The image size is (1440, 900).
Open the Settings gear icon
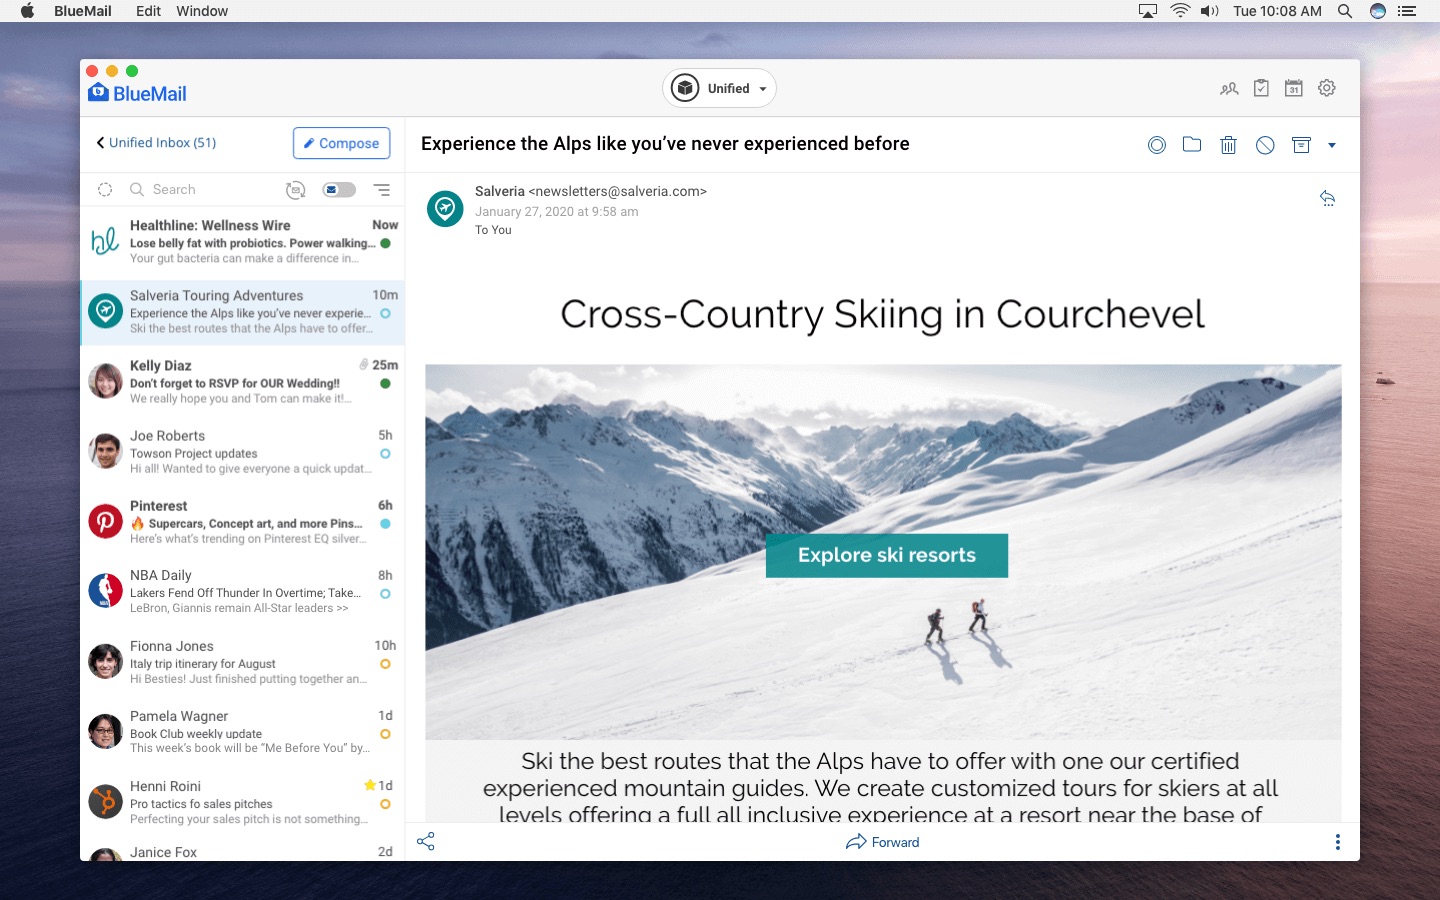pyautogui.click(x=1327, y=88)
